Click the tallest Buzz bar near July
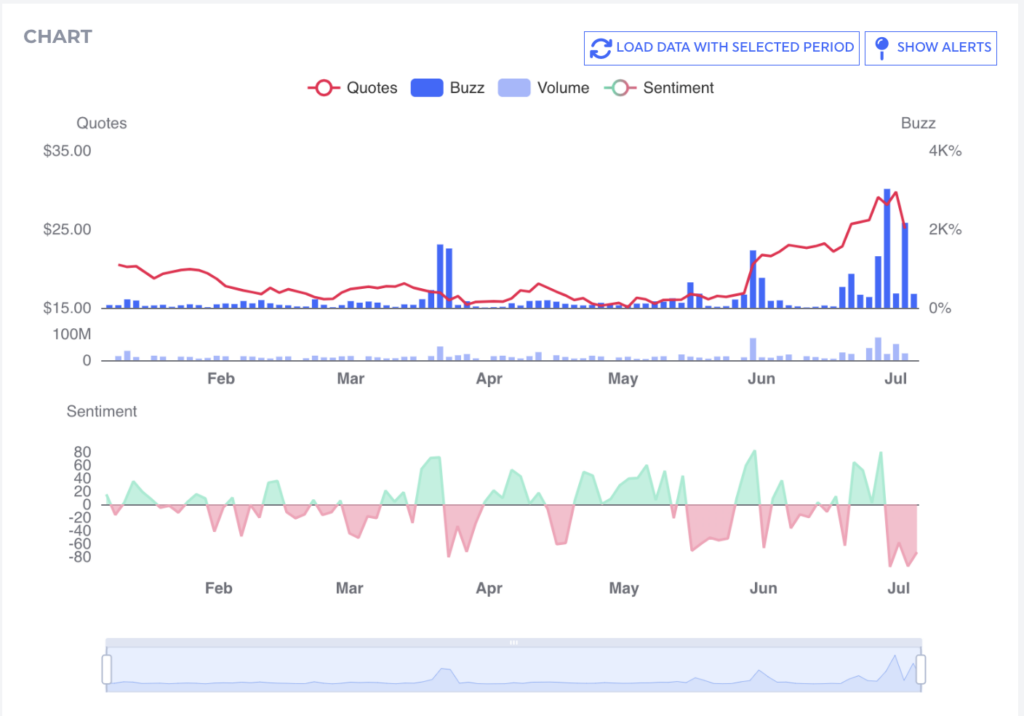The image size is (1024, 716). (887, 247)
